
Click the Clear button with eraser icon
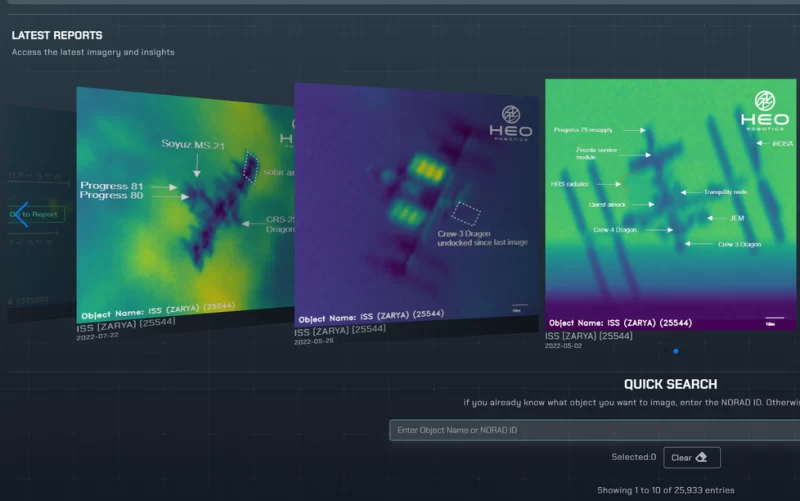[x=692, y=458]
